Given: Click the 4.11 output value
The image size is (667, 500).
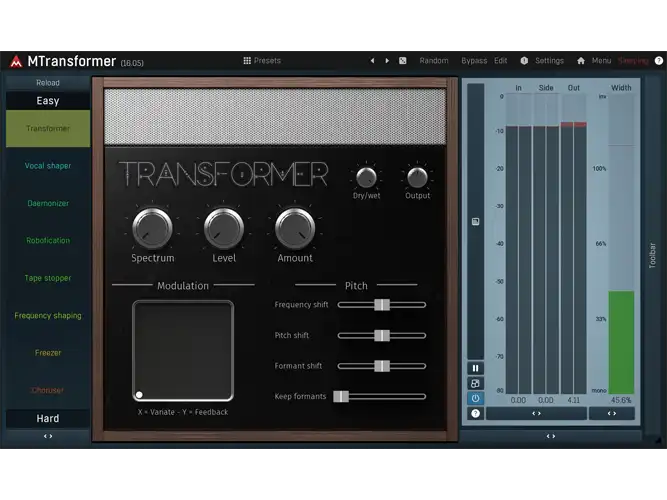Looking at the screenshot, I should (x=573, y=400).
